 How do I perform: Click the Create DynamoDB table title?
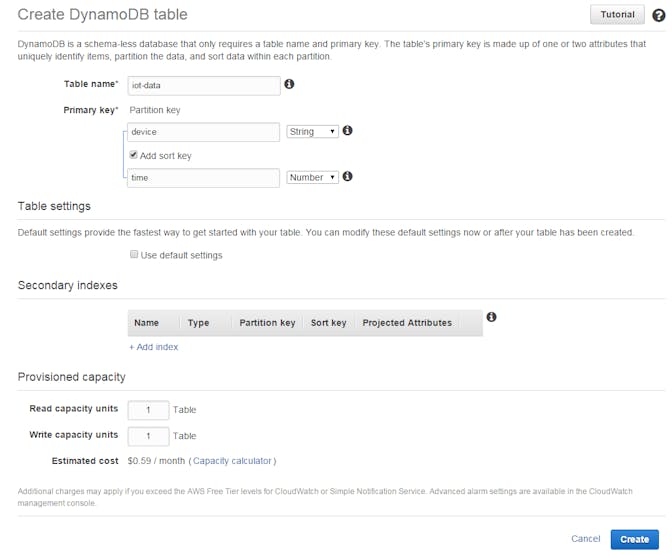pos(102,15)
